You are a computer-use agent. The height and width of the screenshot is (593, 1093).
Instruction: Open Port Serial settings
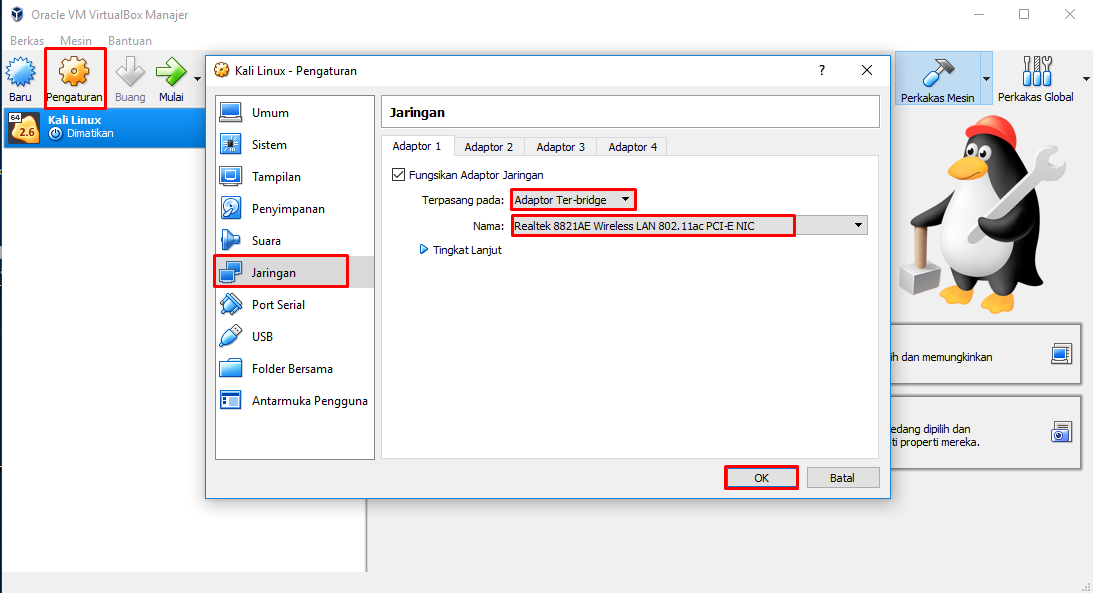point(294,305)
